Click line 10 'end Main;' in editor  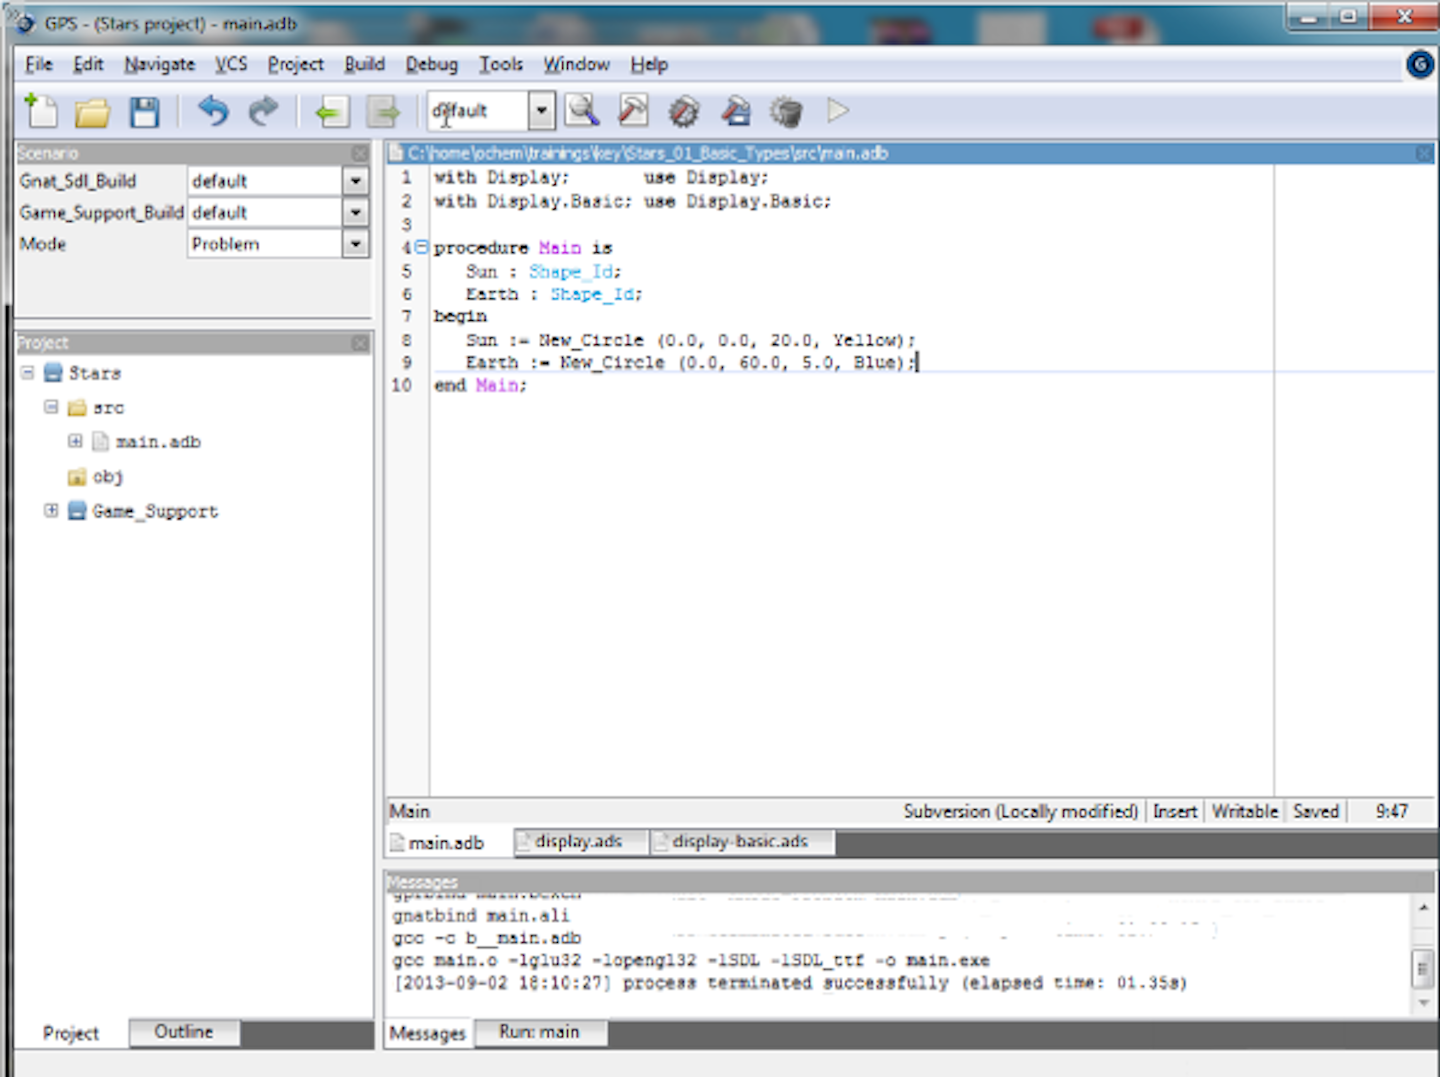pos(480,385)
